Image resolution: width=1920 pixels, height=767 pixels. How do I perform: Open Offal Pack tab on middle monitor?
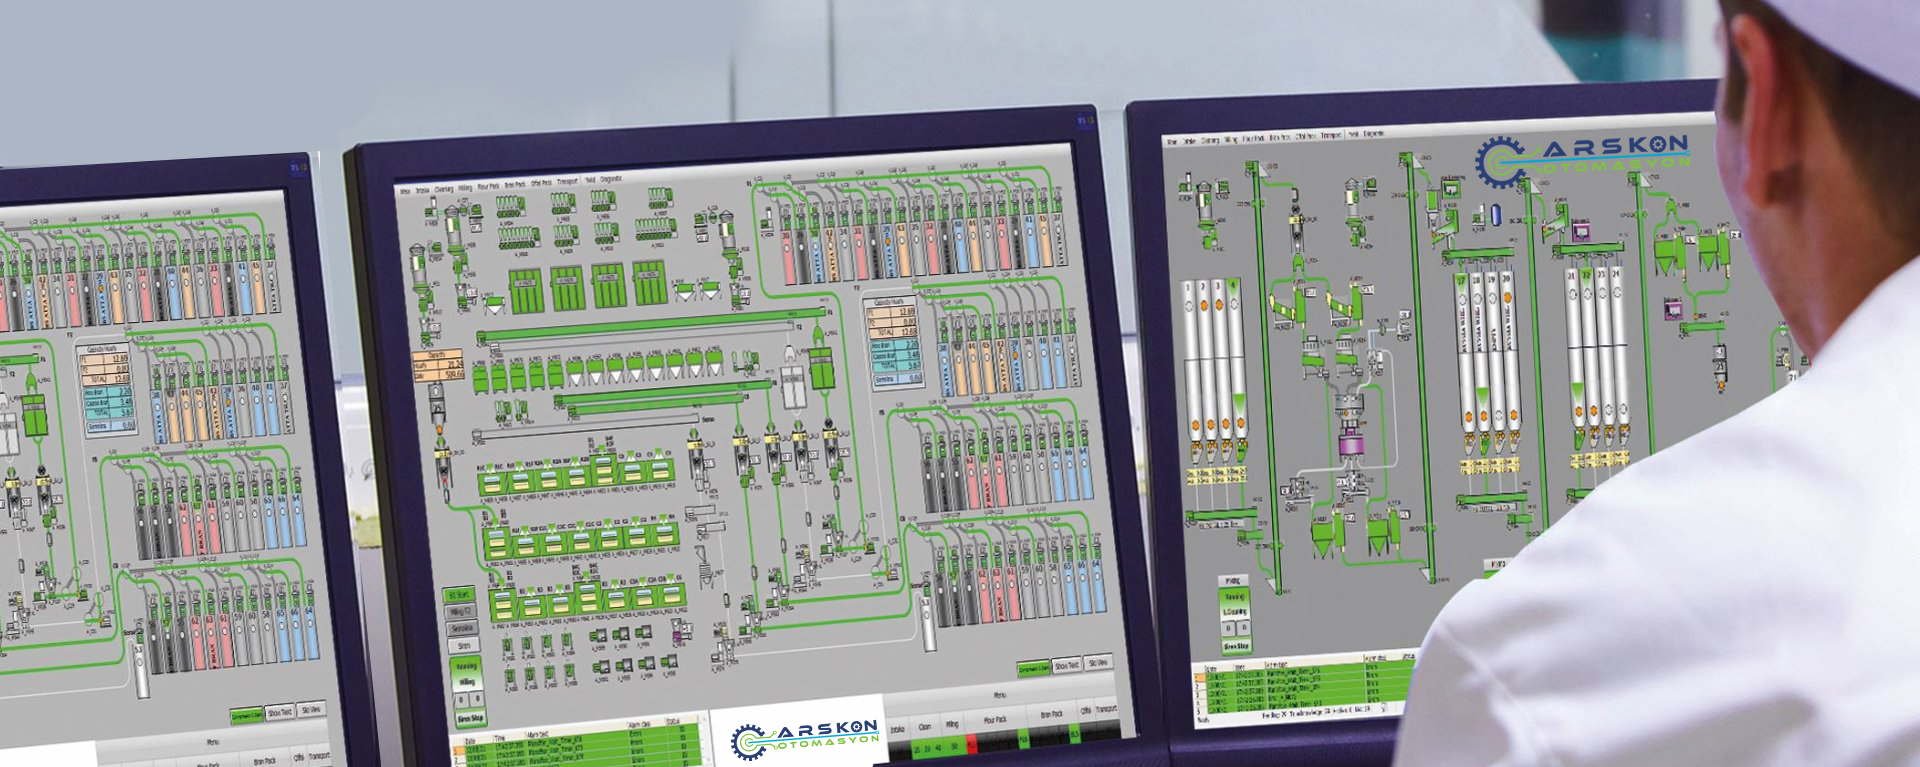(x=541, y=183)
